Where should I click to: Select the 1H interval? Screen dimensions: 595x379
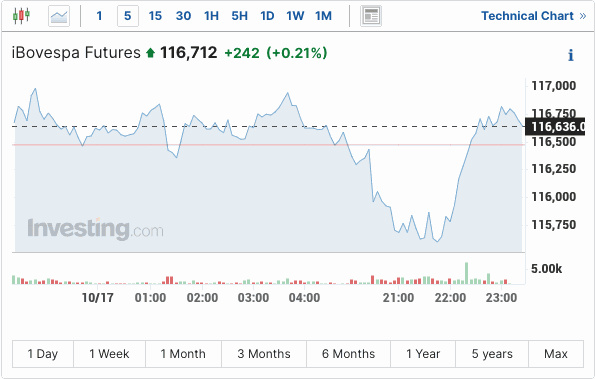pyautogui.click(x=211, y=16)
